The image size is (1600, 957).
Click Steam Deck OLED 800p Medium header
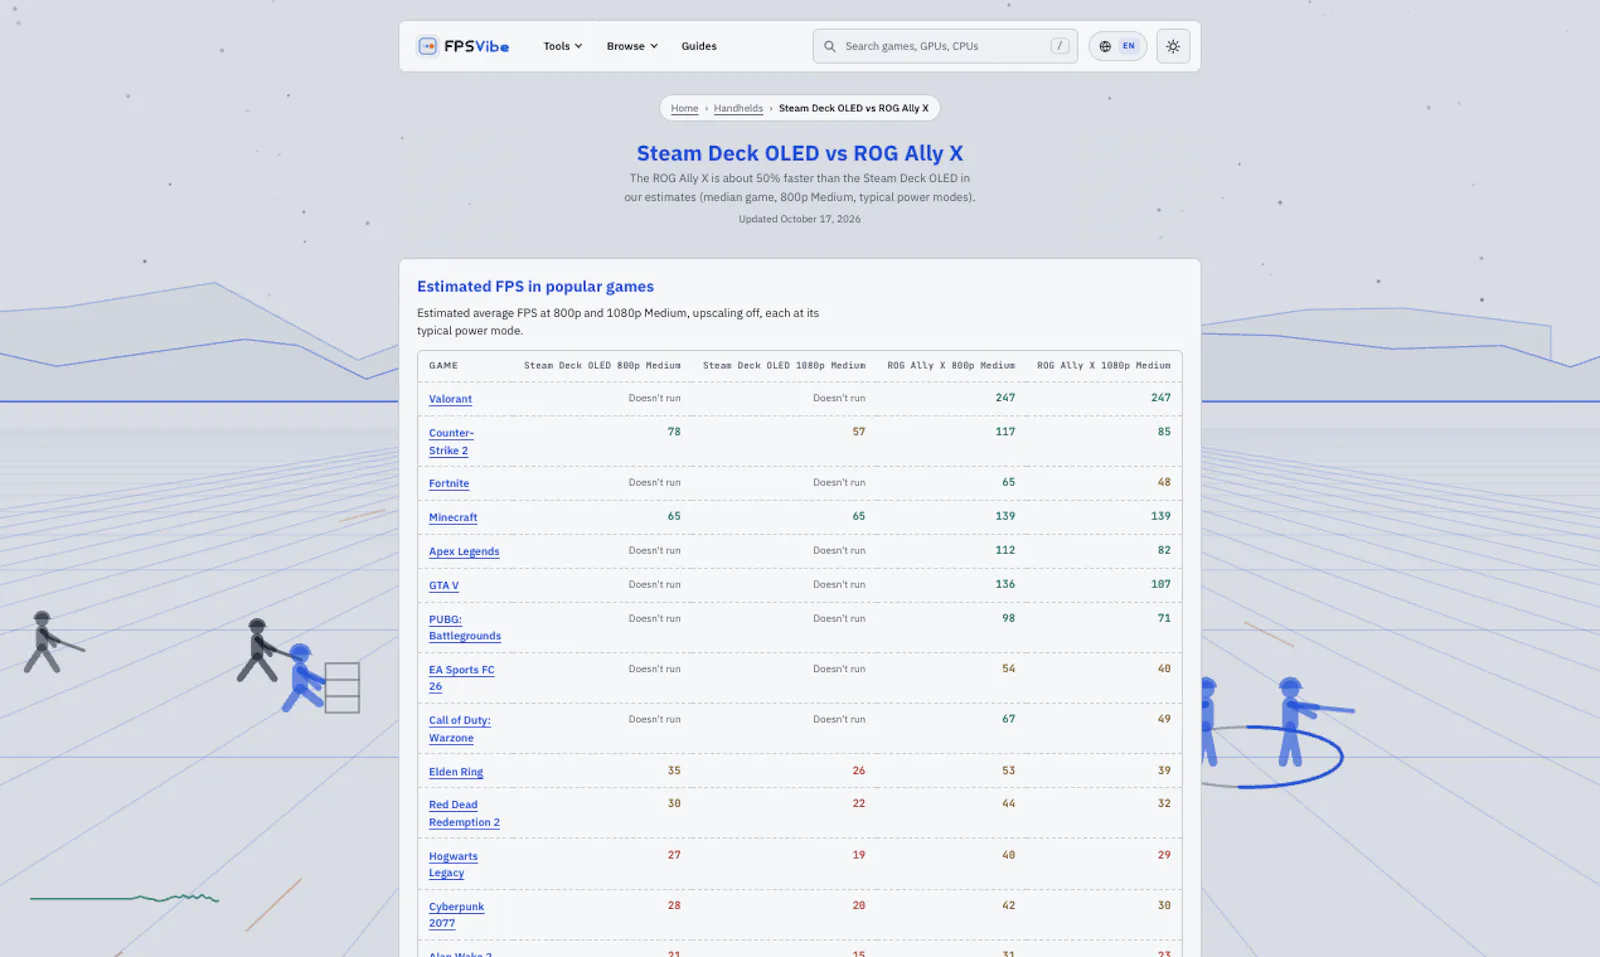click(602, 365)
